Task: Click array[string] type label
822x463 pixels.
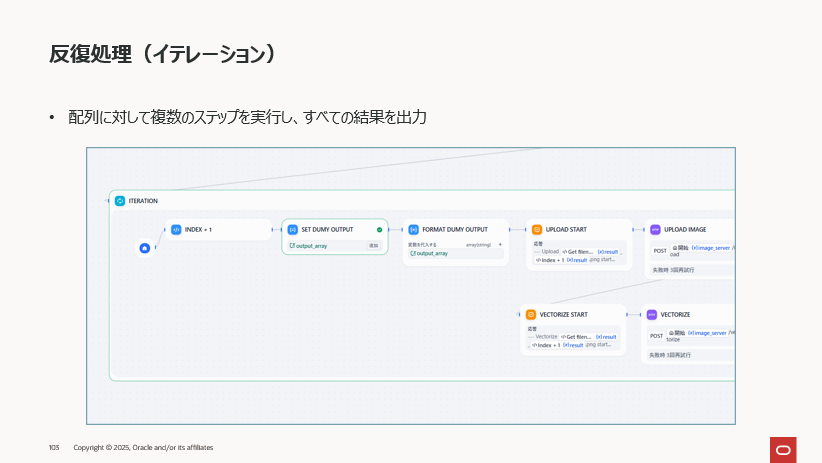Action: coord(478,245)
